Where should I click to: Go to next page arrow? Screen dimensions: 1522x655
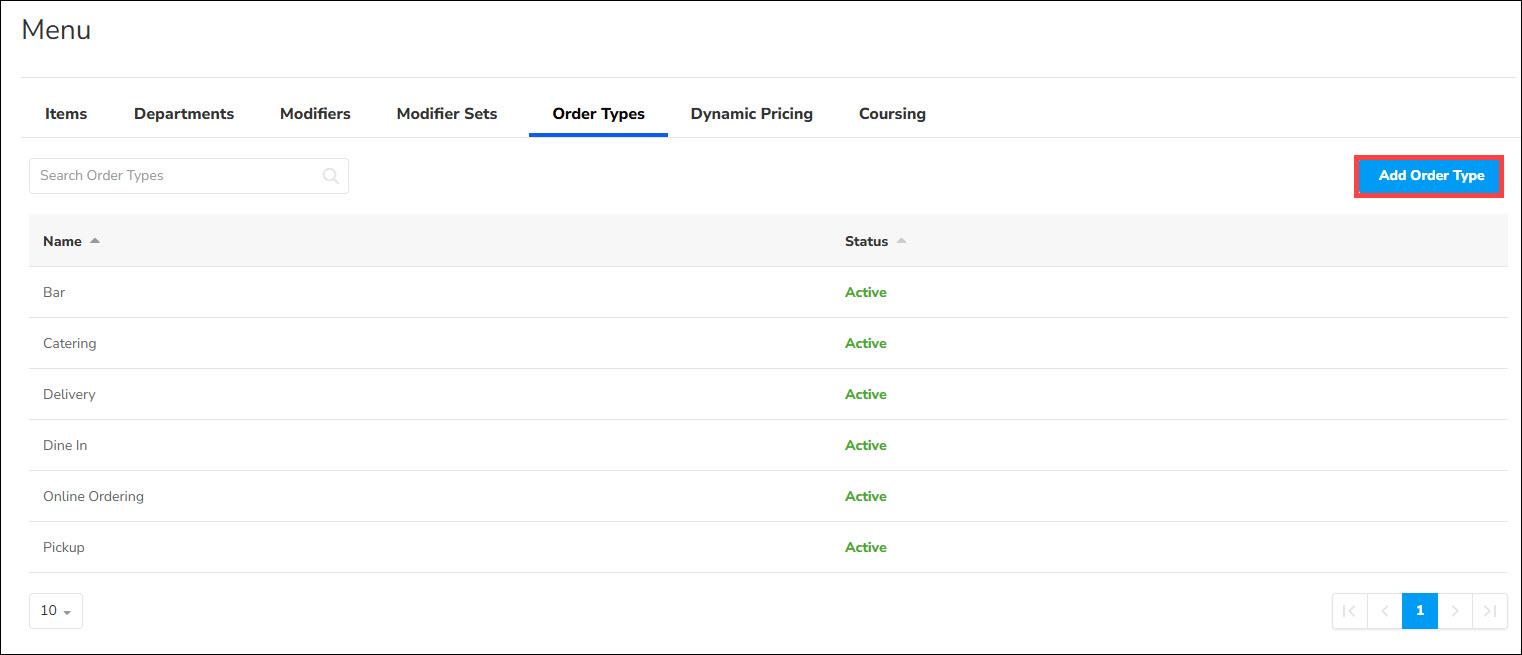click(x=1455, y=611)
